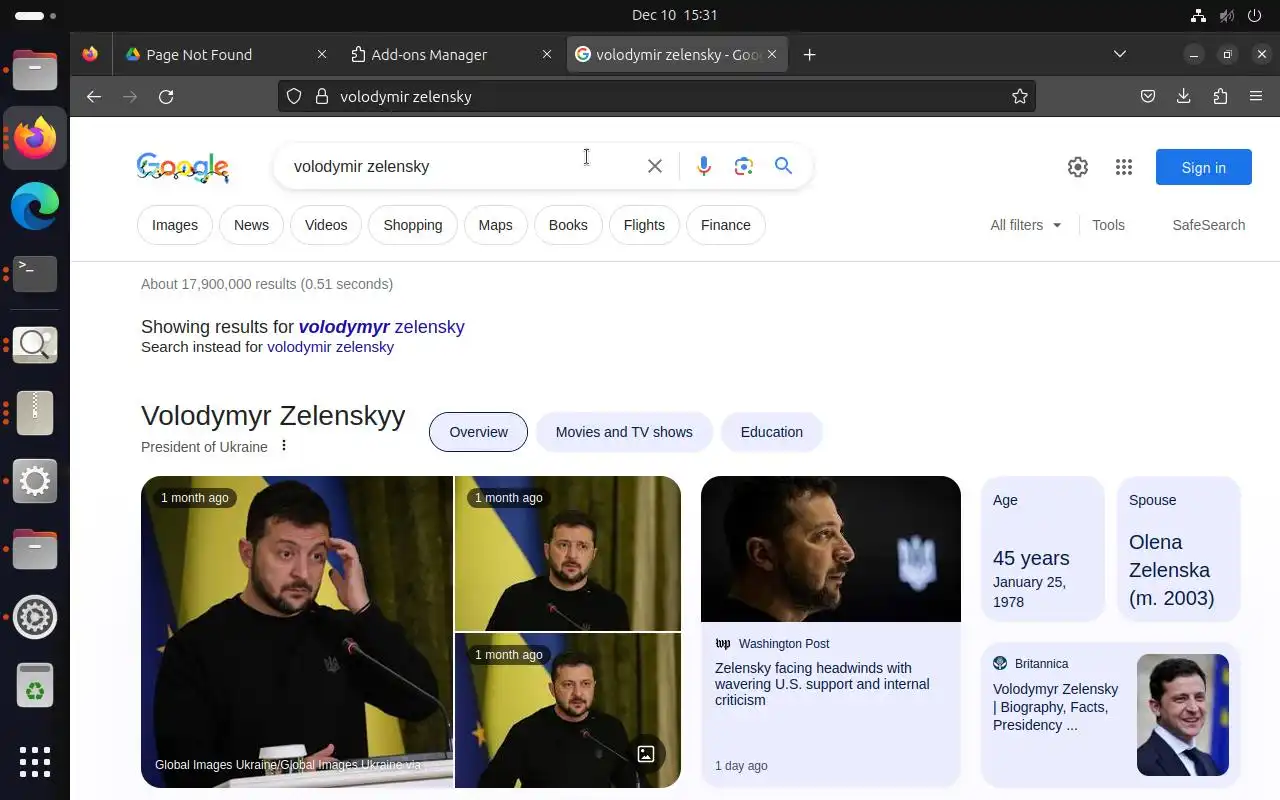Screen dimensions: 1280x800
Task: Filter results by News
Action: [x=251, y=225]
